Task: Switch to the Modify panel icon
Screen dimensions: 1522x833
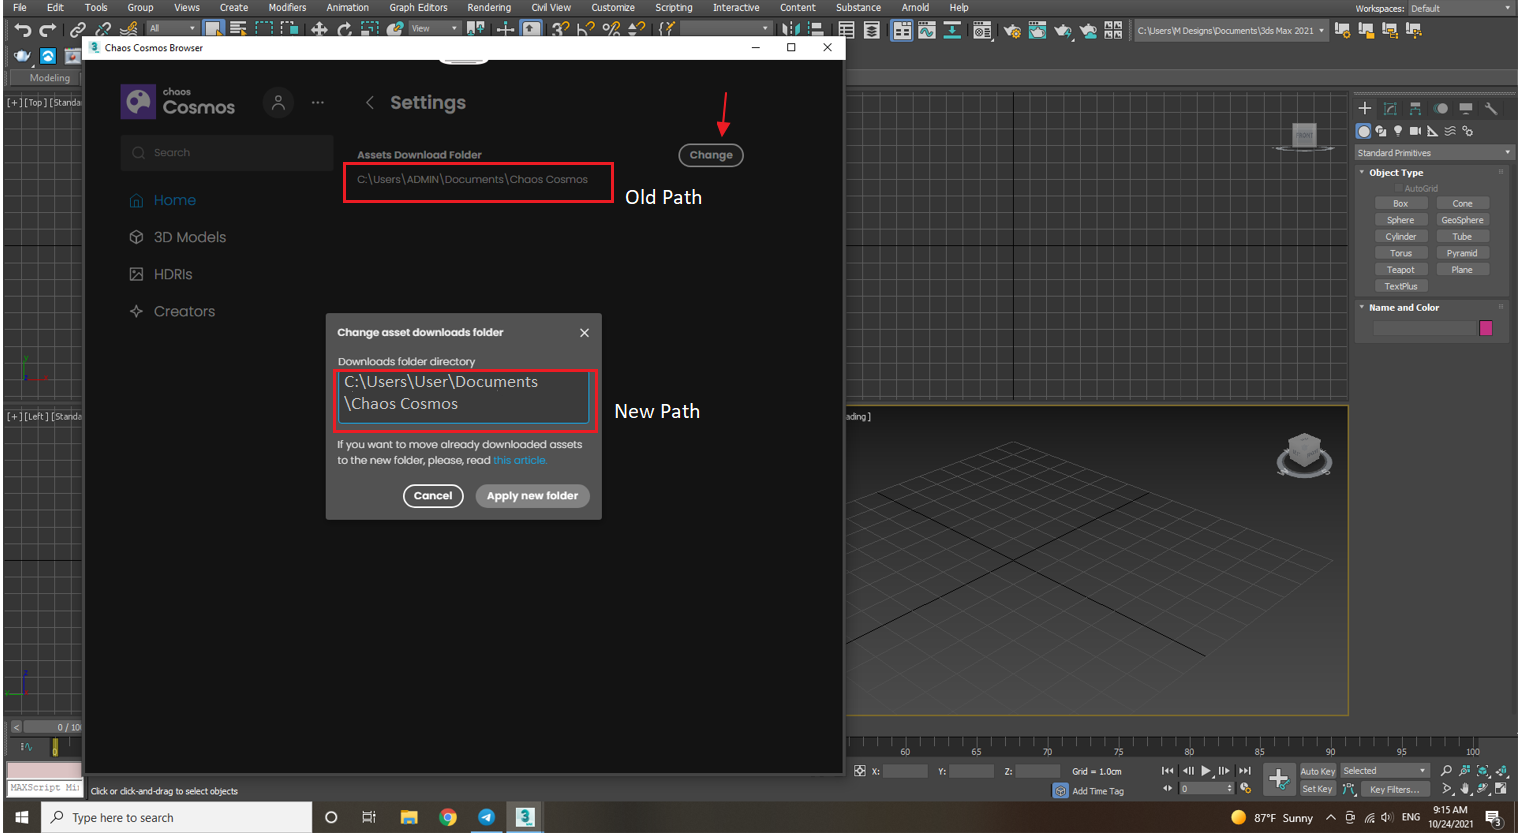Action: coord(1390,108)
